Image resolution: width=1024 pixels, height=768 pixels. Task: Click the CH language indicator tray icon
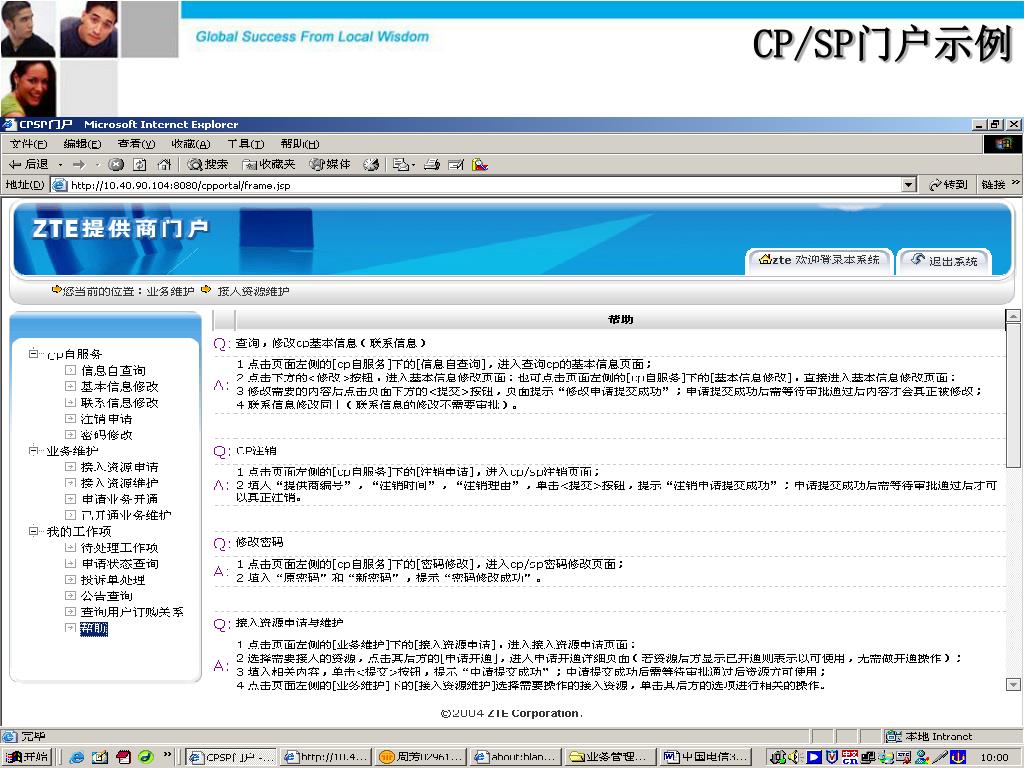850,757
